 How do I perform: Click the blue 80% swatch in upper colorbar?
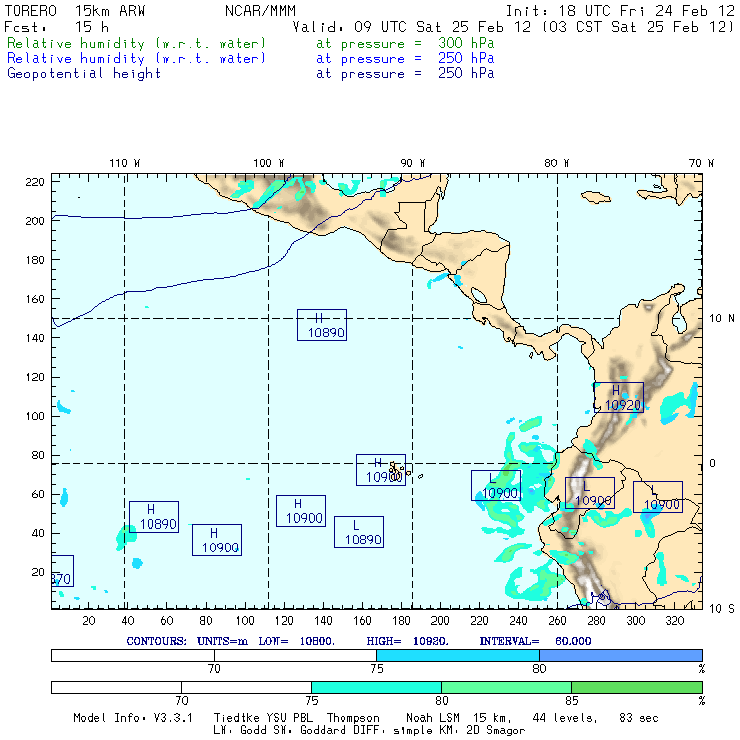pyautogui.click(x=620, y=655)
